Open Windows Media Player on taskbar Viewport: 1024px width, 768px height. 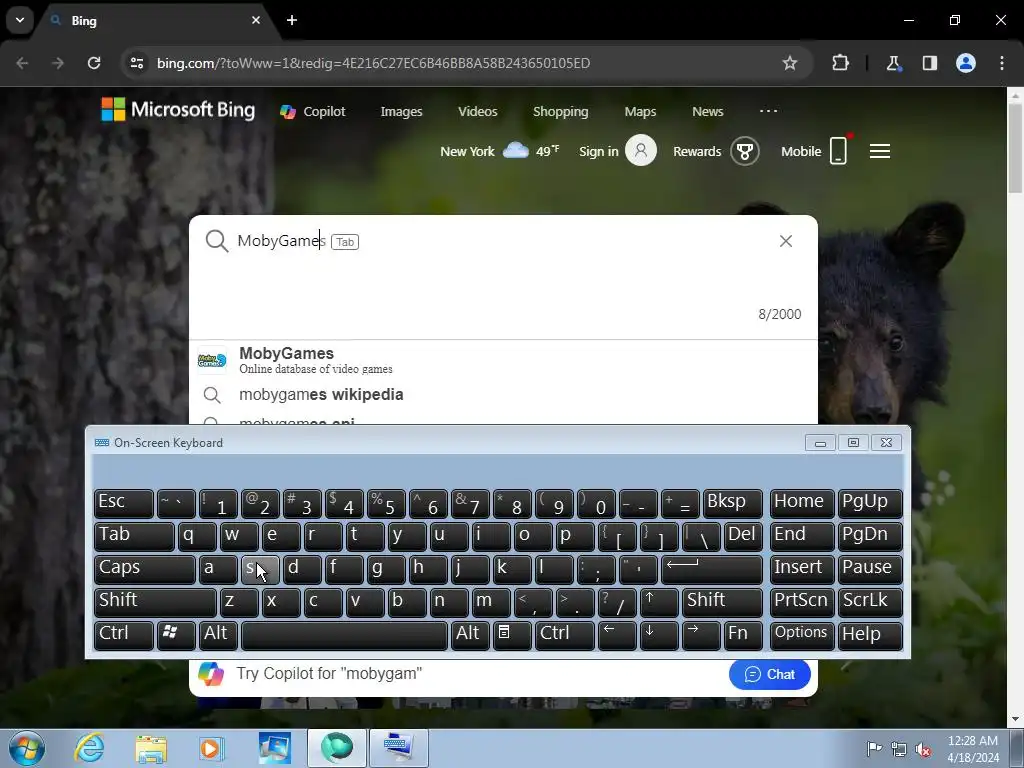[x=212, y=748]
